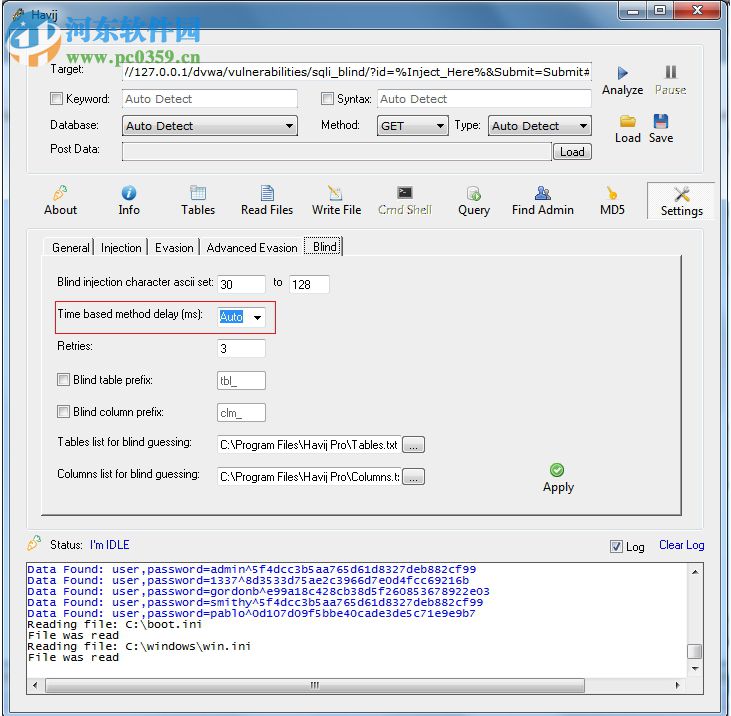731x716 pixels.
Task: Open the Write File section
Action: 336,201
